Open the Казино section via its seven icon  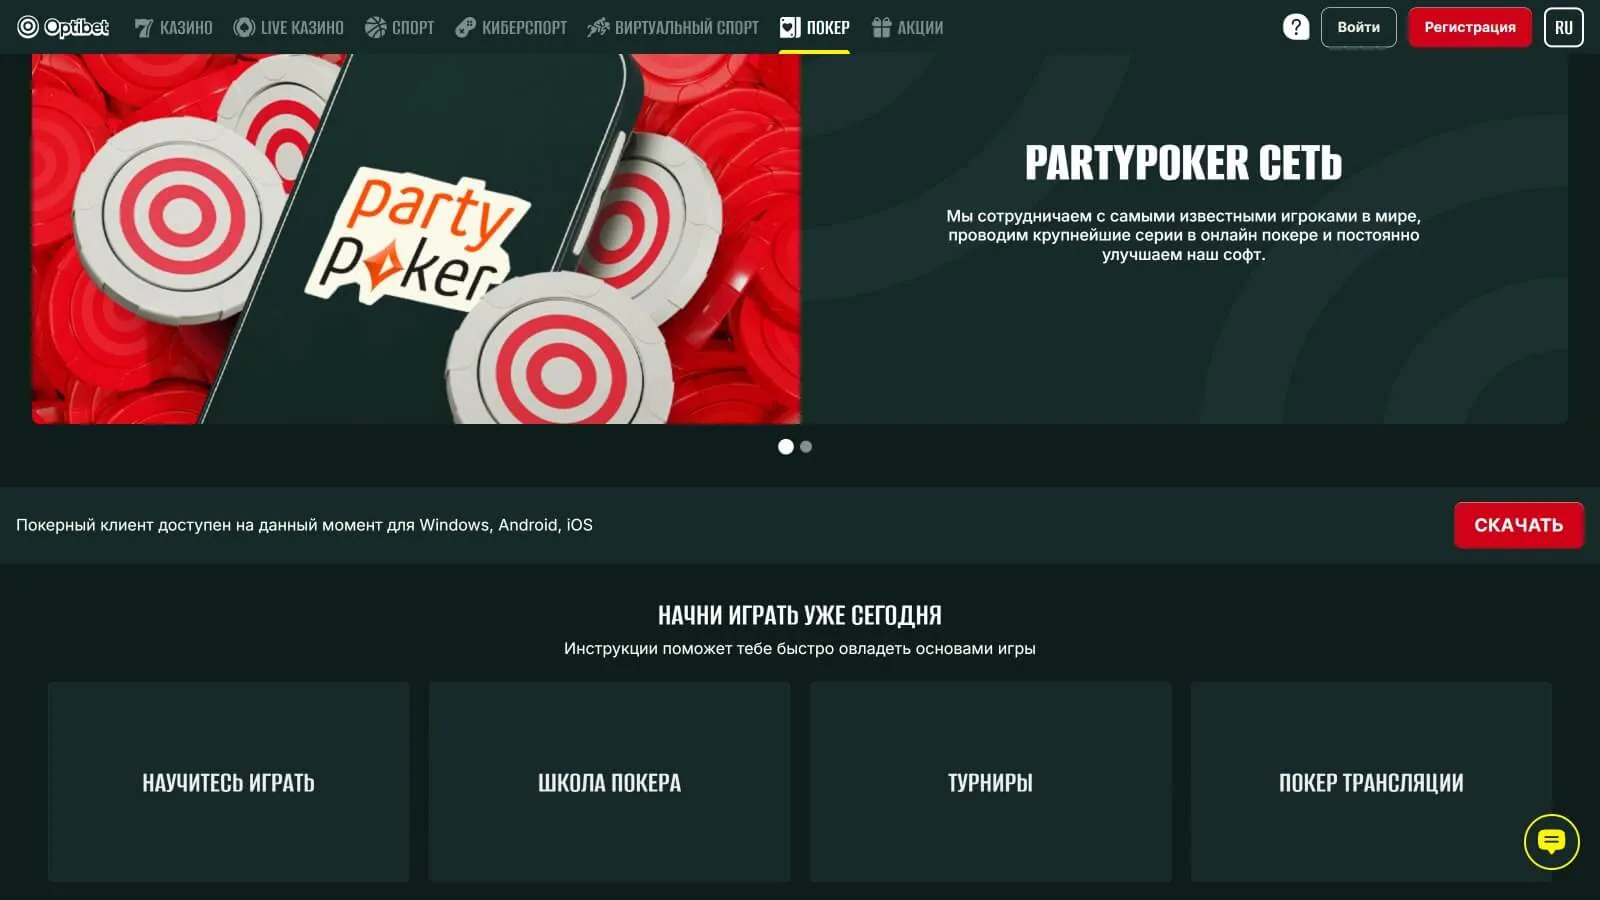(144, 28)
